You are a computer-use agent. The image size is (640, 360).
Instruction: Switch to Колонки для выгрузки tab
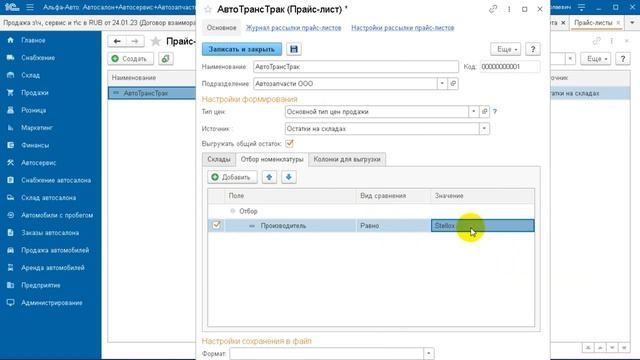click(347, 159)
